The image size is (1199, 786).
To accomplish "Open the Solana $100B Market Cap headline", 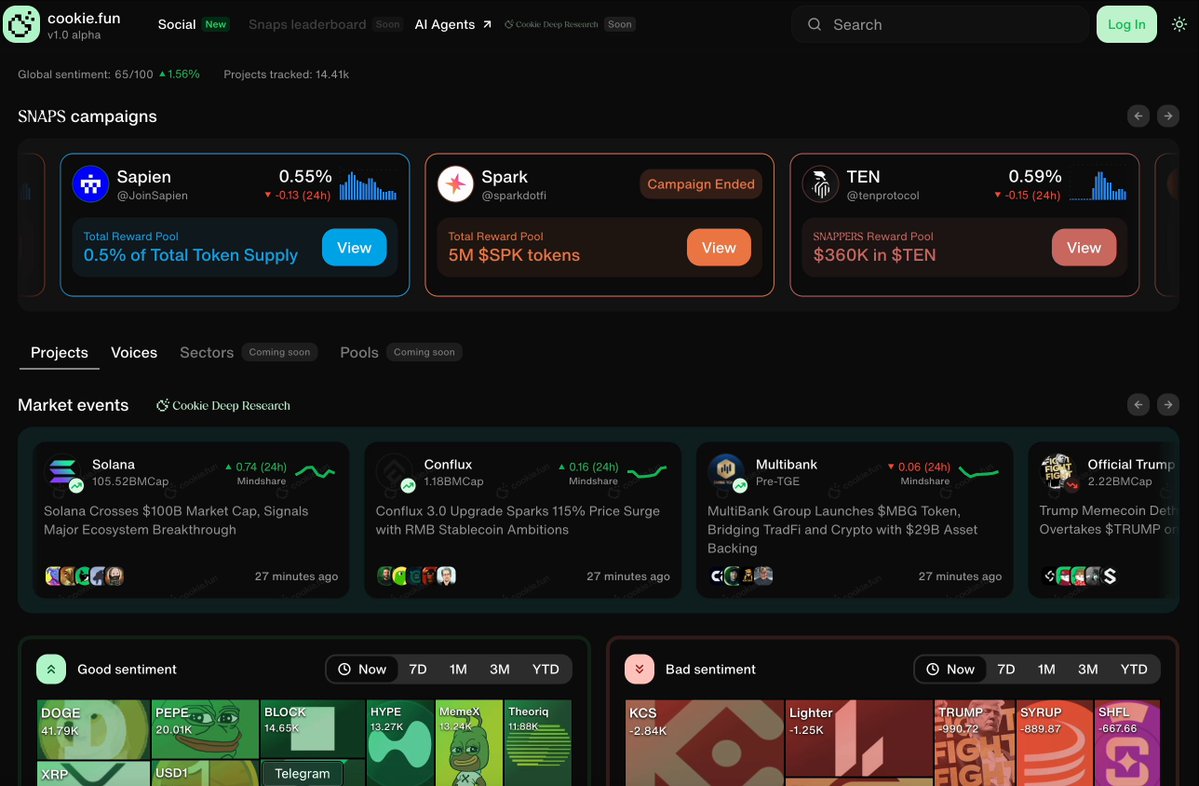I will tap(176, 520).
